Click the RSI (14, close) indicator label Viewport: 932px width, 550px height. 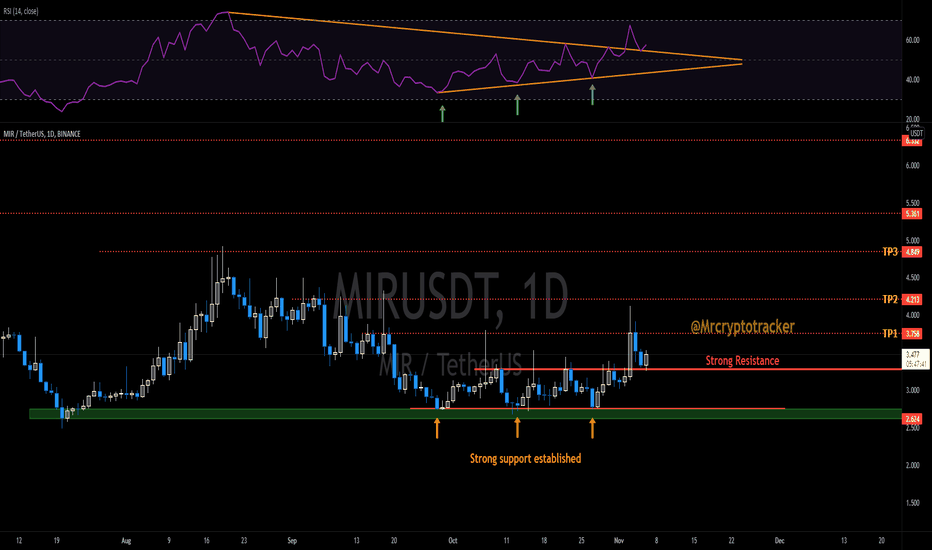21,11
